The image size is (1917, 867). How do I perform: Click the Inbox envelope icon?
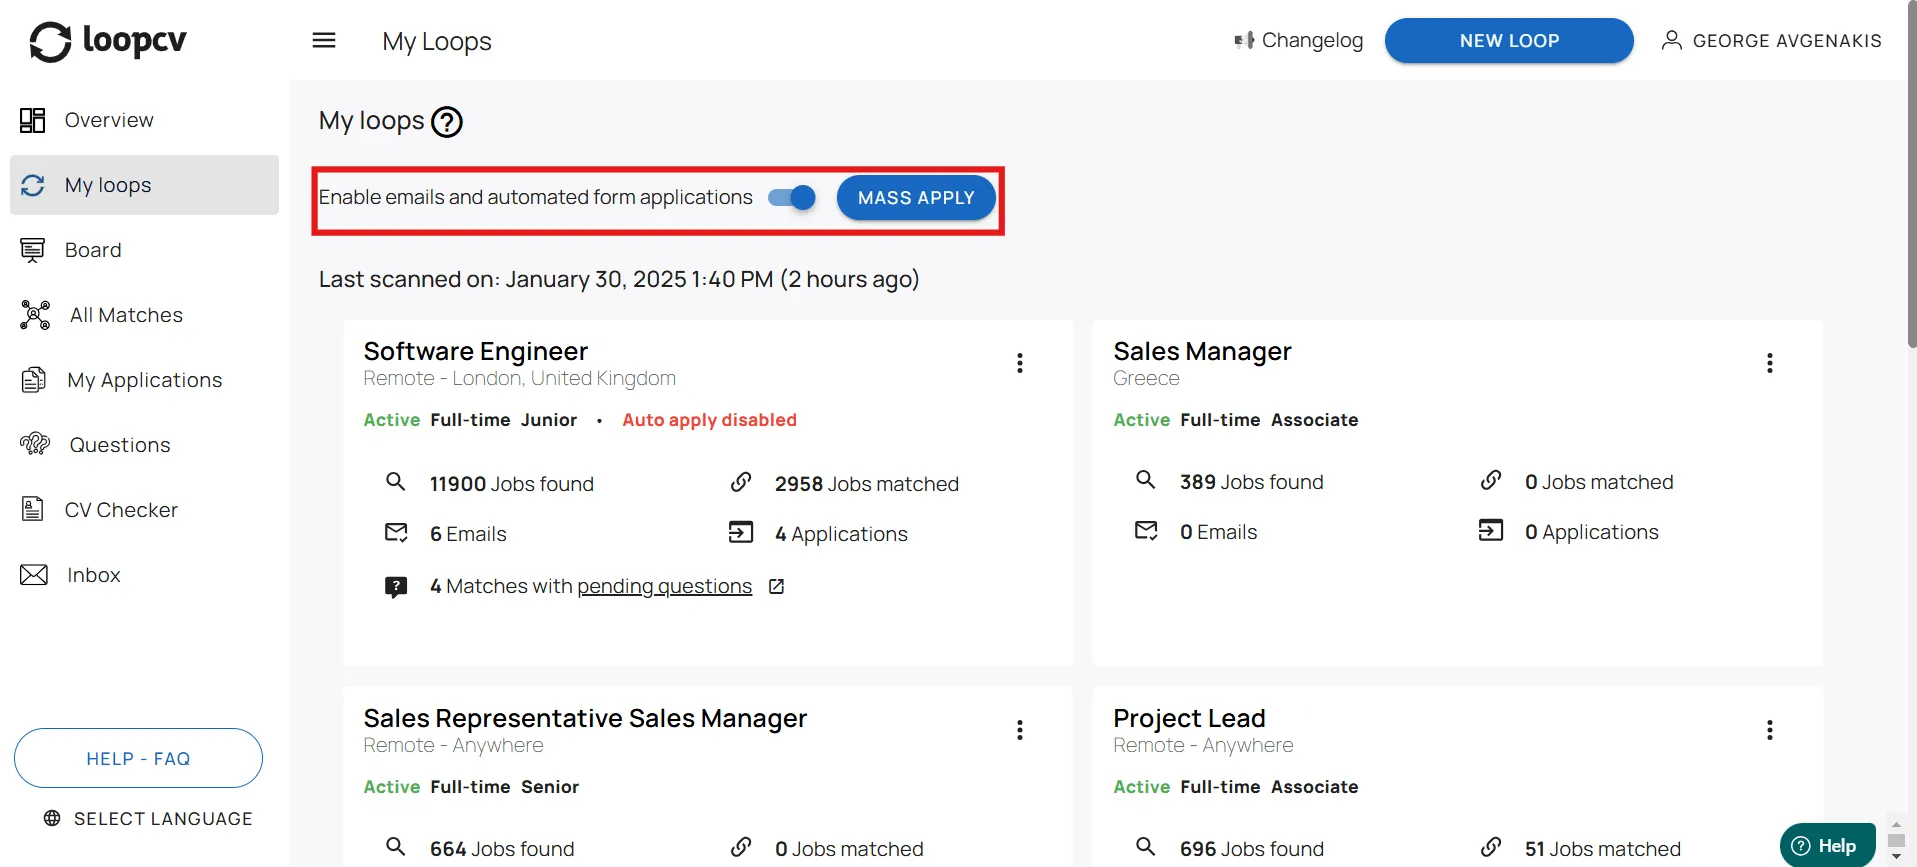point(34,575)
